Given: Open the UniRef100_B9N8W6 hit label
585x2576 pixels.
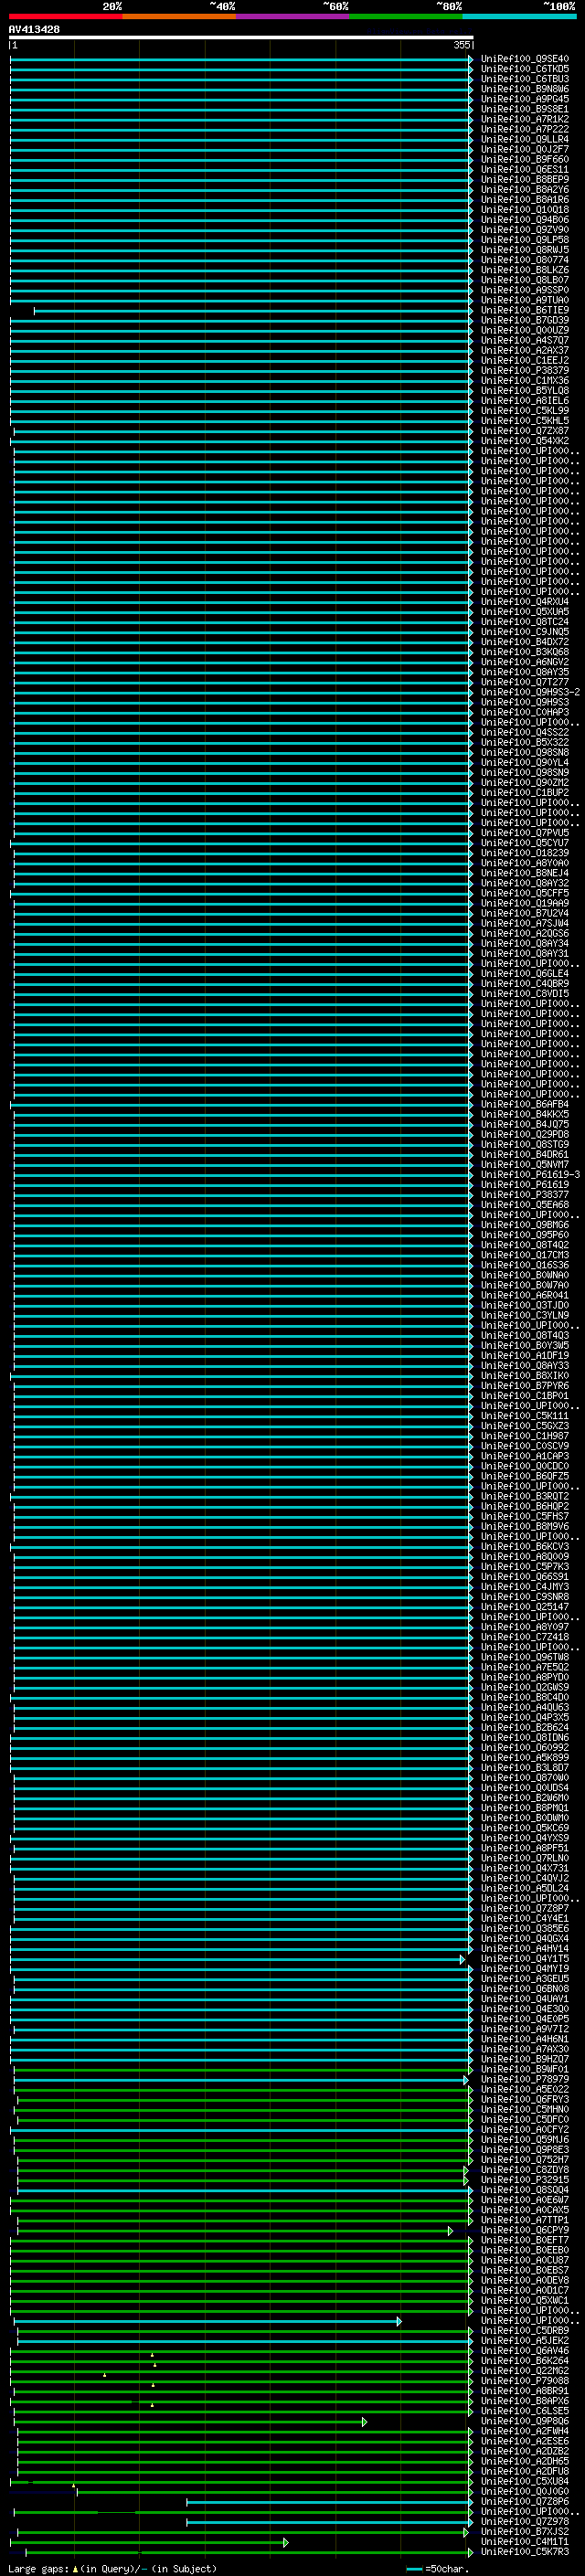Looking at the screenshot, I should pos(525,89).
